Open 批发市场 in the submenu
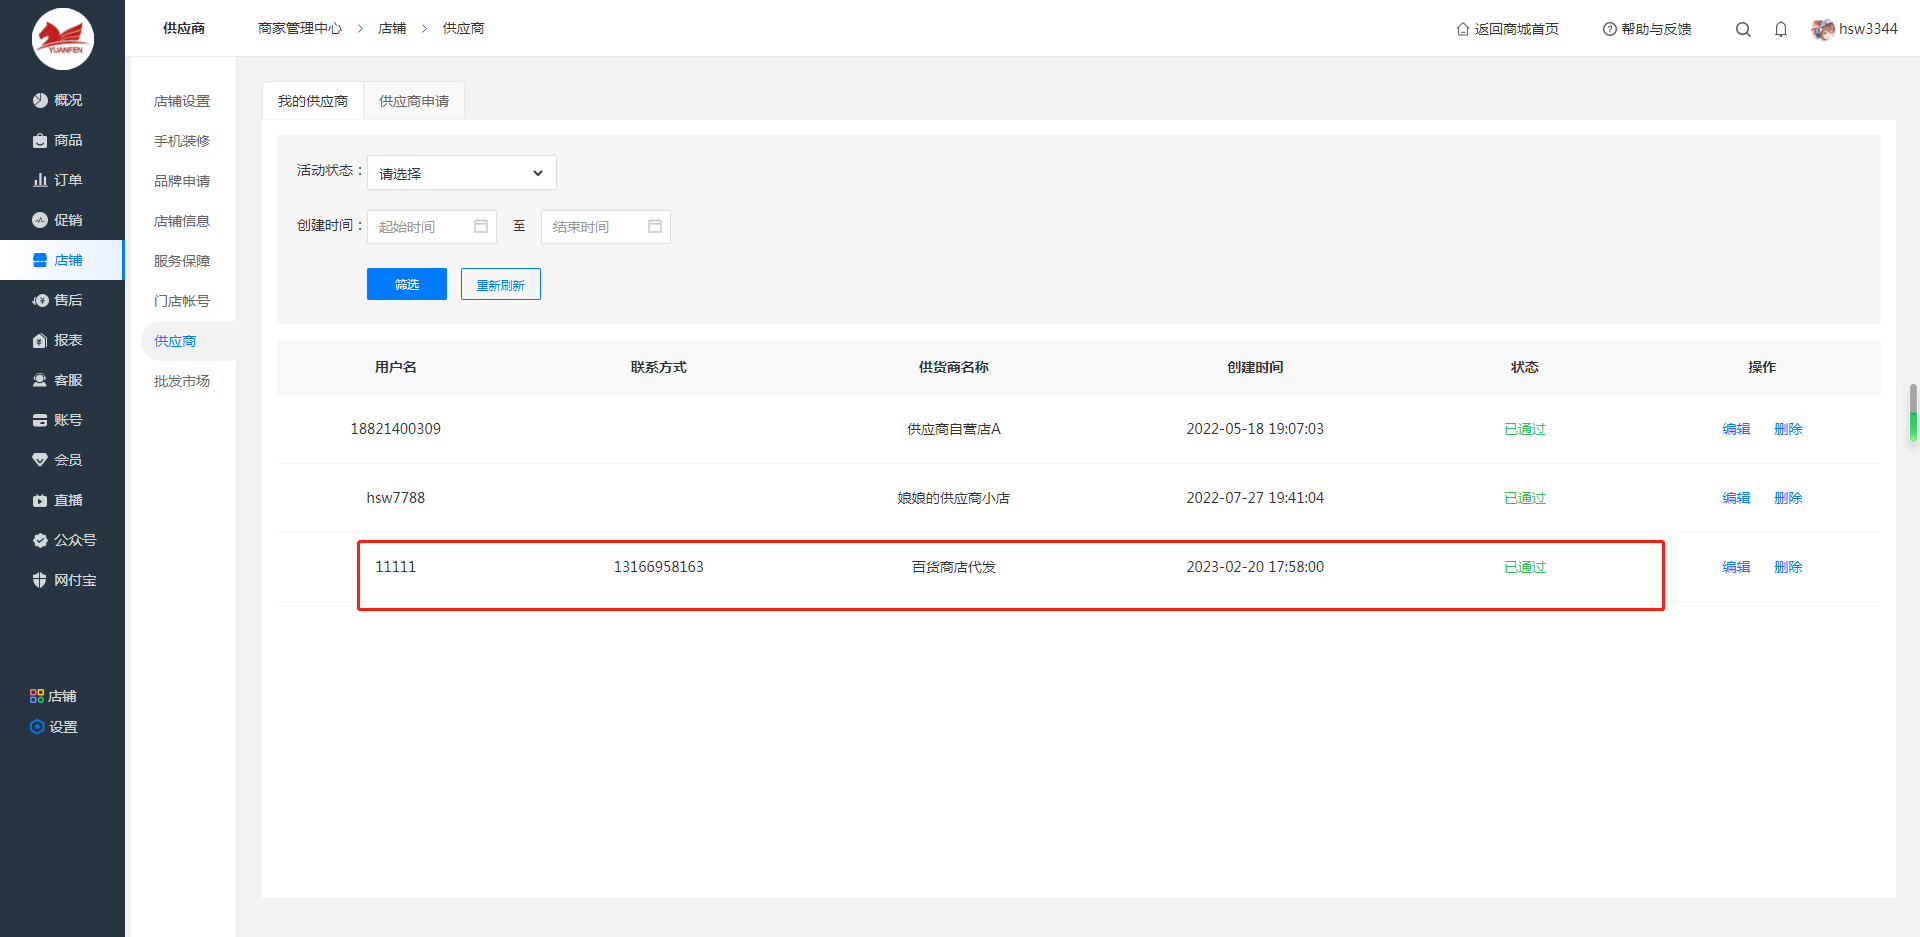The height and width of the screenshot is (937, 1920). pyautogui.click(x=182, y=381)
